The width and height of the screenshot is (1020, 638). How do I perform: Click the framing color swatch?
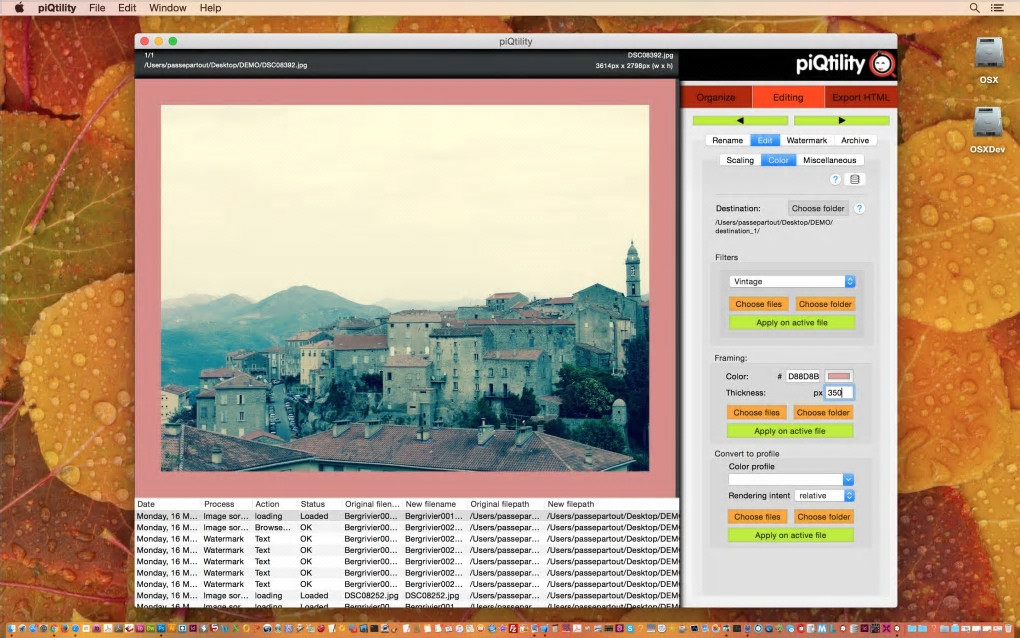(x=838, y=376)
